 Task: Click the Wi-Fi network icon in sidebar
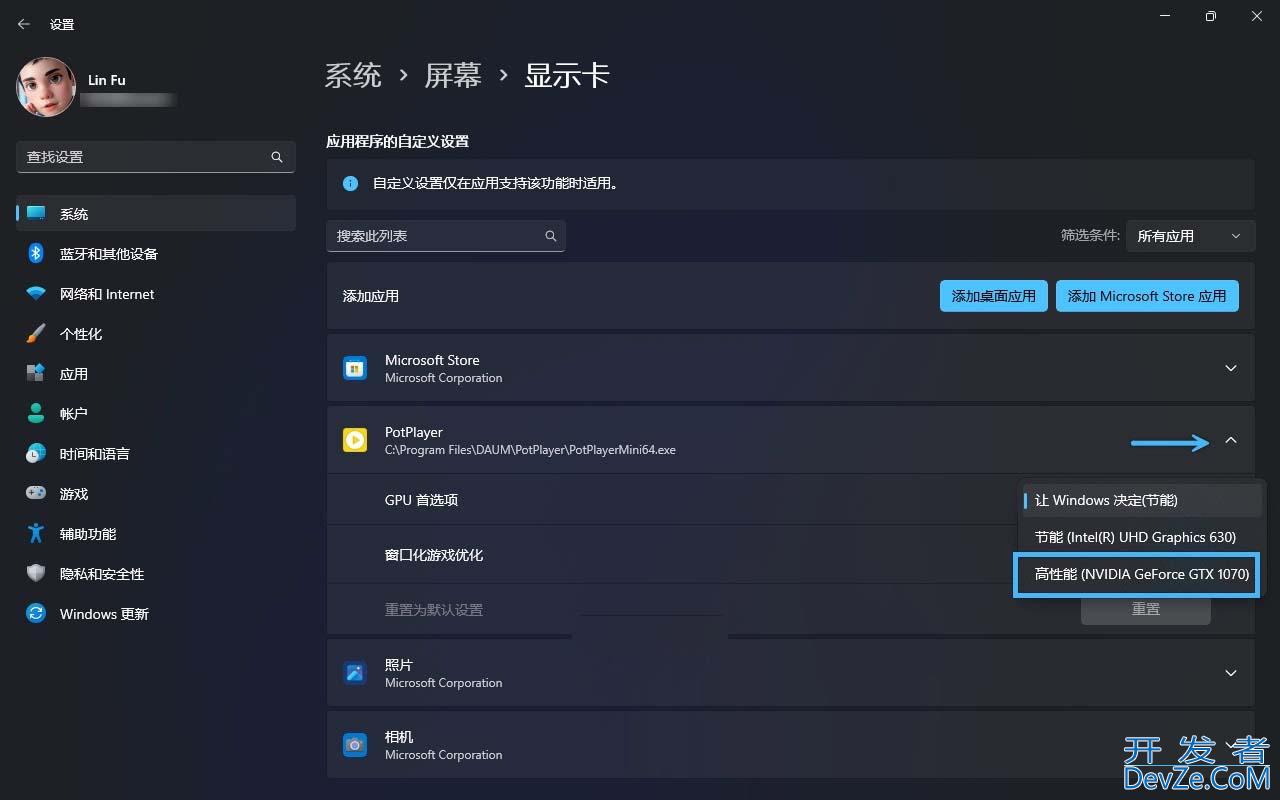pyautogui.click(x=36, y=294)
